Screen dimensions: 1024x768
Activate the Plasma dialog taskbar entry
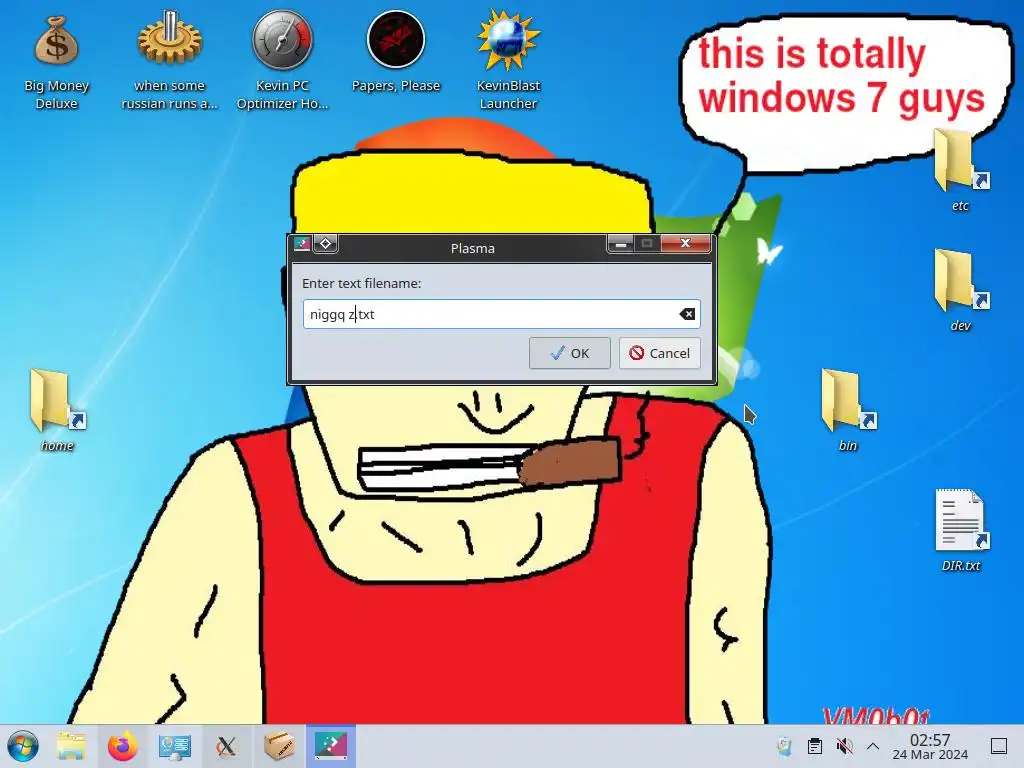tap(330, 746)
